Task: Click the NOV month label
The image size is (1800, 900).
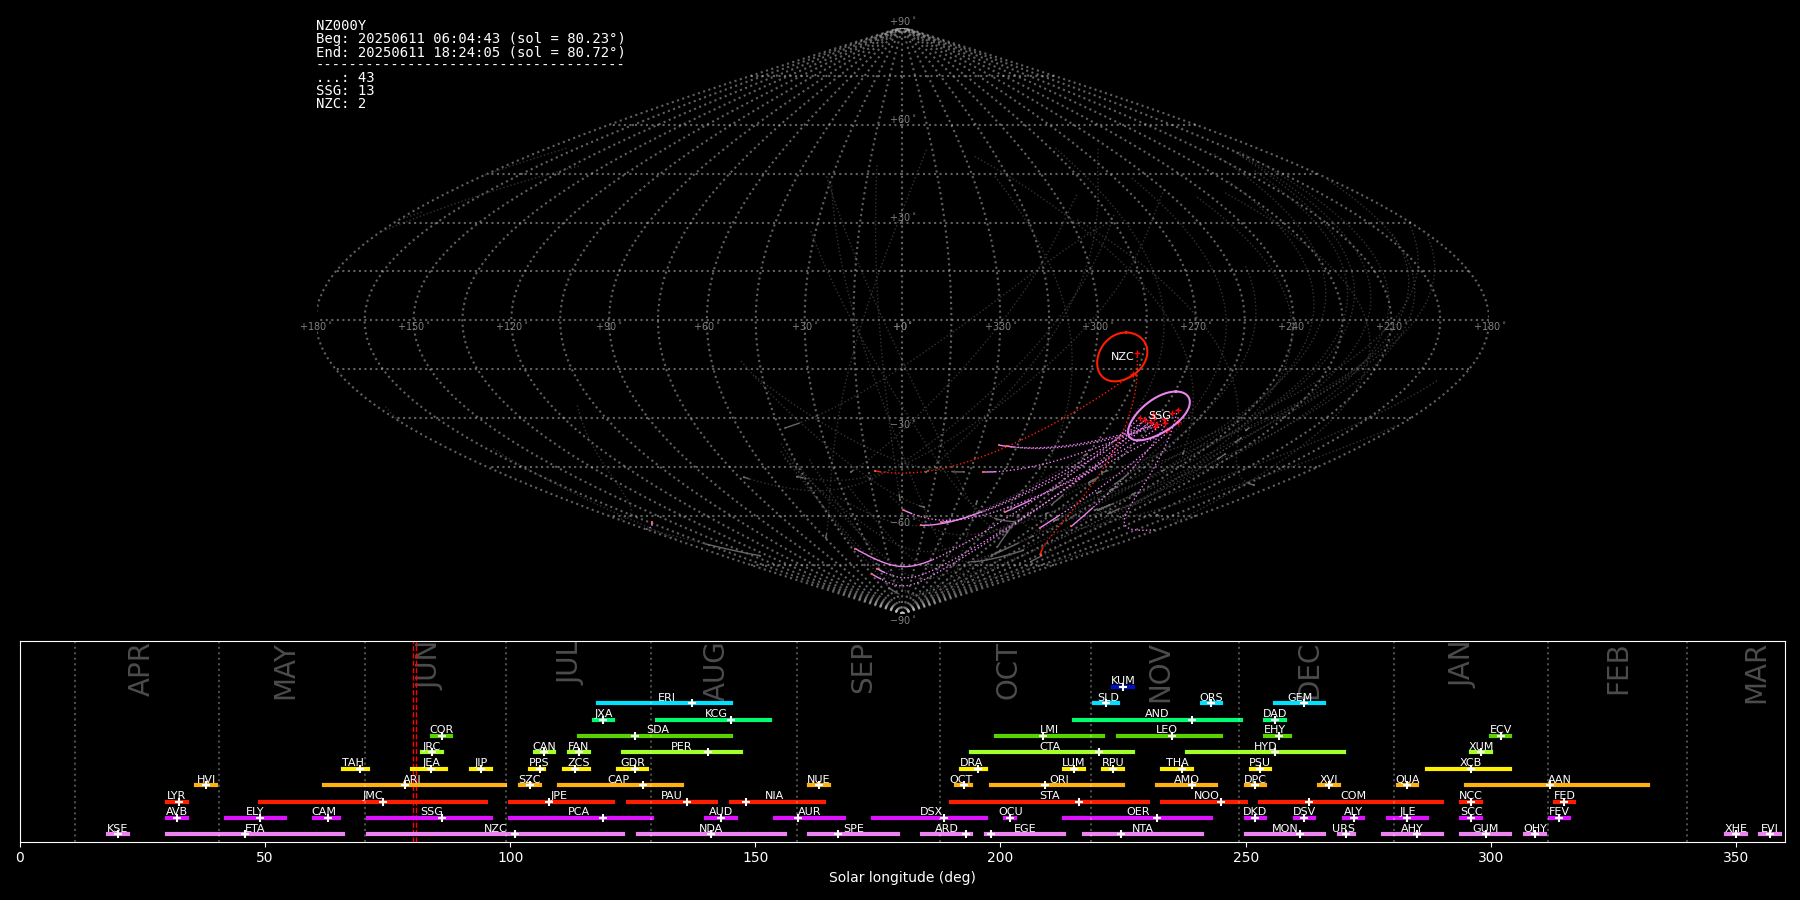Action: click(x=1159, y=674)
